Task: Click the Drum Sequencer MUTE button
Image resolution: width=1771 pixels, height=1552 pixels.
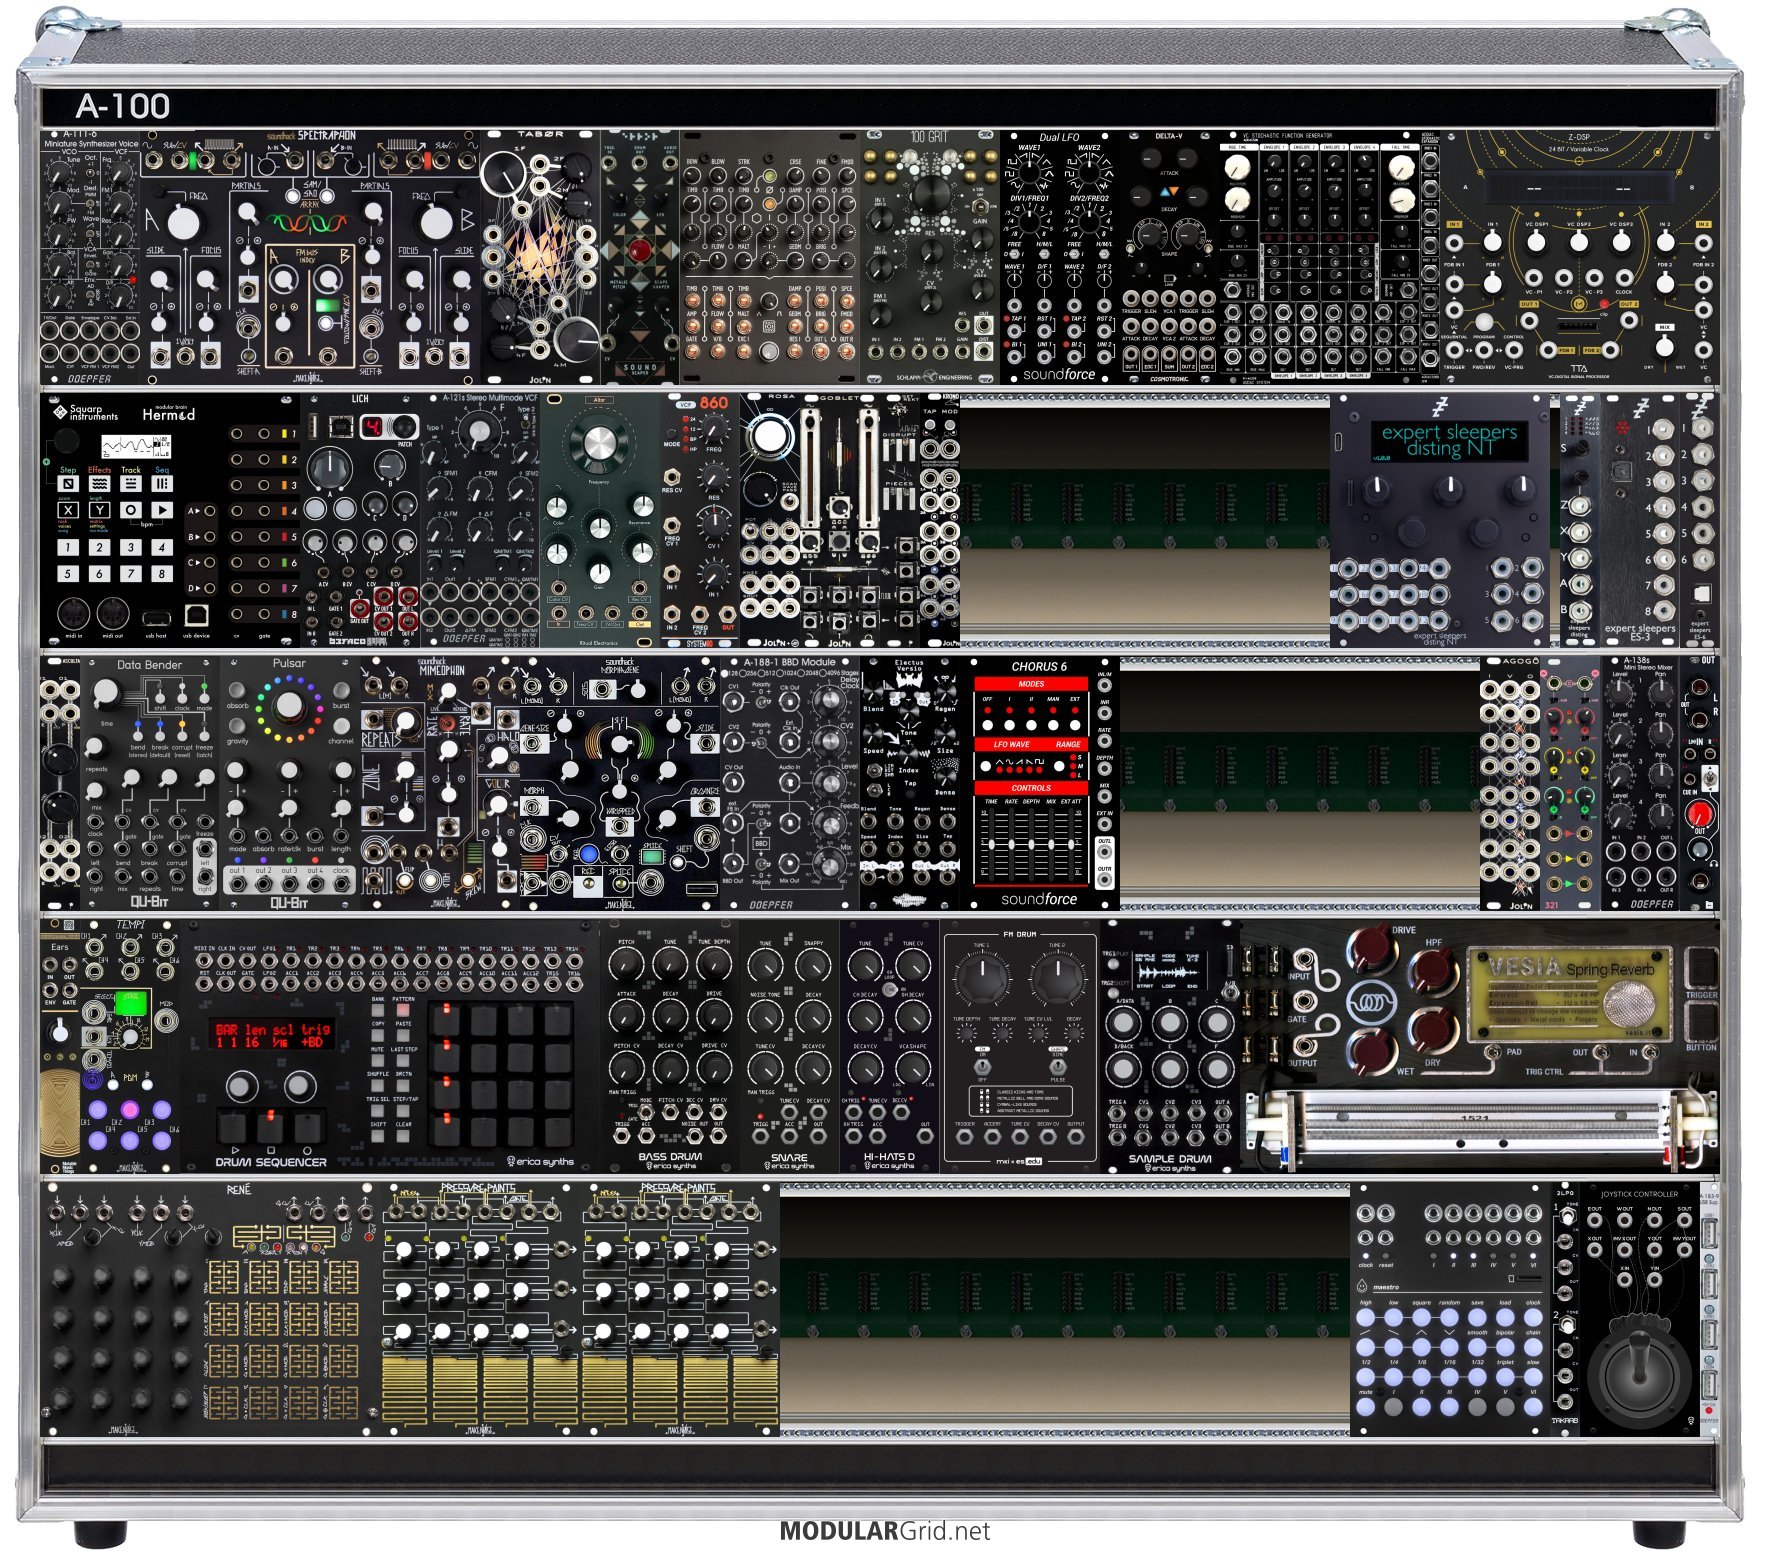Action: tap(378, 1059)
